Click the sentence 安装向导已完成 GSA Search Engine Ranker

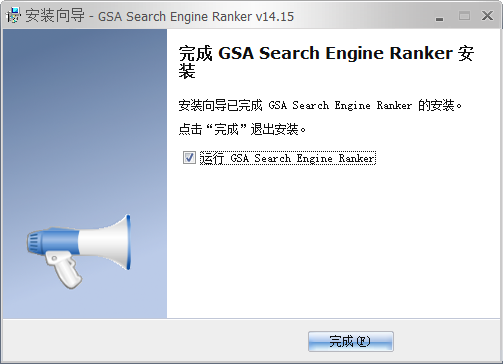point(295,105)
